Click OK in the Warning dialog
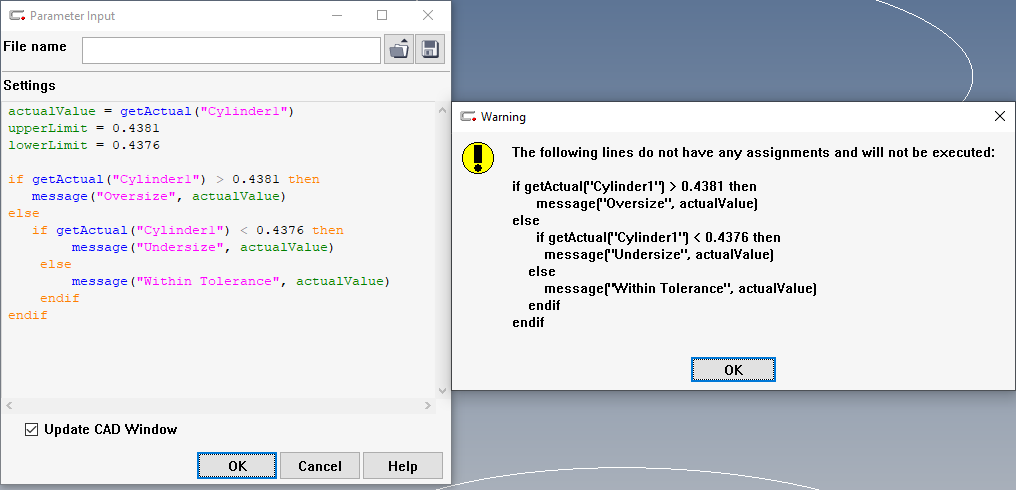The height and width of the screenshot is (490, 1016). tap(733, 369)
